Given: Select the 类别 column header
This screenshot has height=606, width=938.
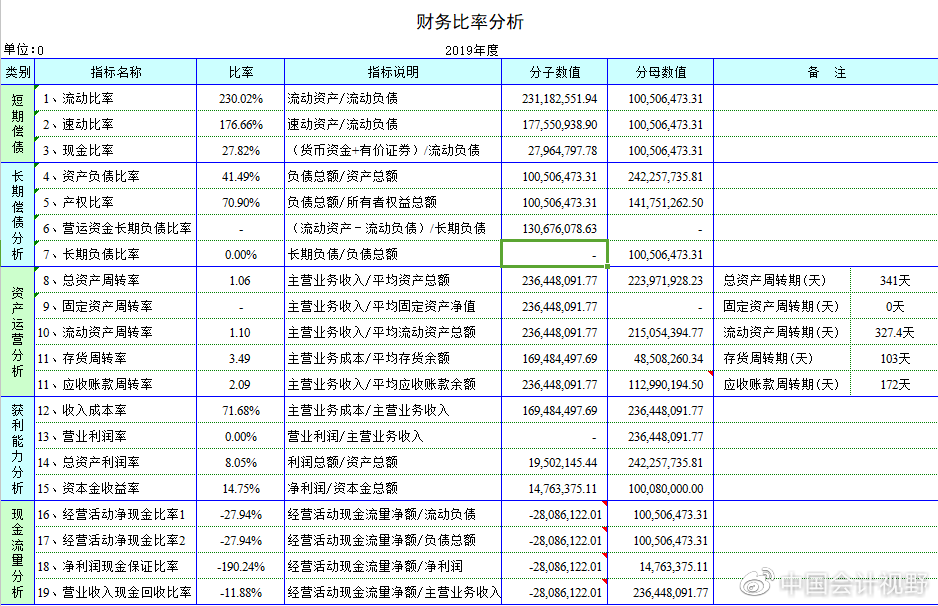Looking at the screenshot, I should click(x=17, y=72).
